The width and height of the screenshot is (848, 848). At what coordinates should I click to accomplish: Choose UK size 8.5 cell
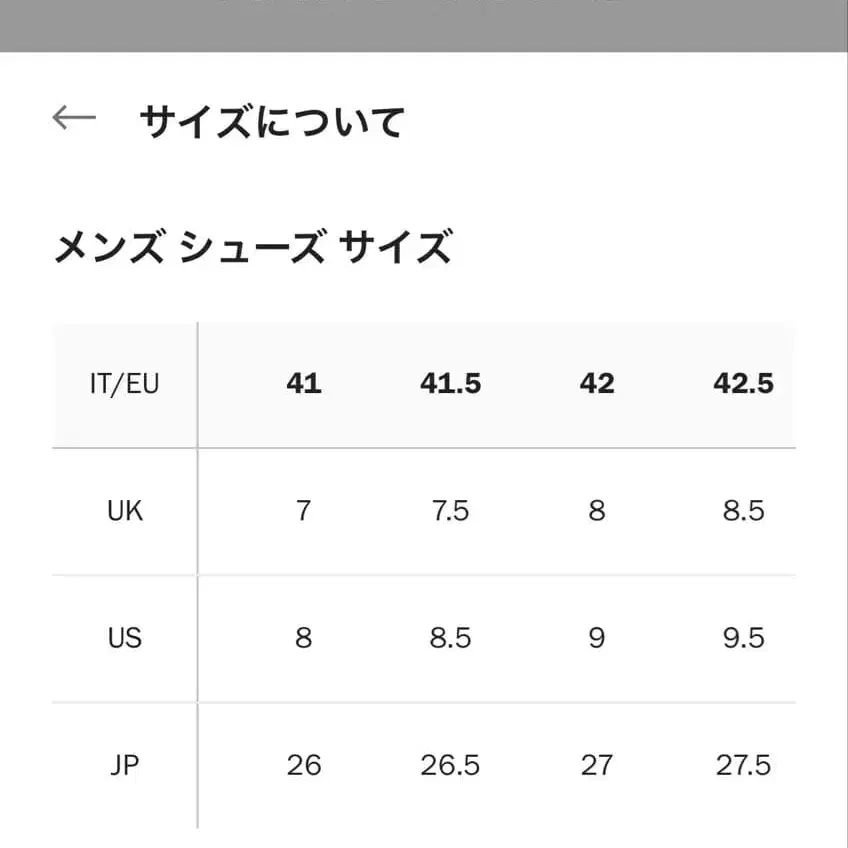[743, 510]
